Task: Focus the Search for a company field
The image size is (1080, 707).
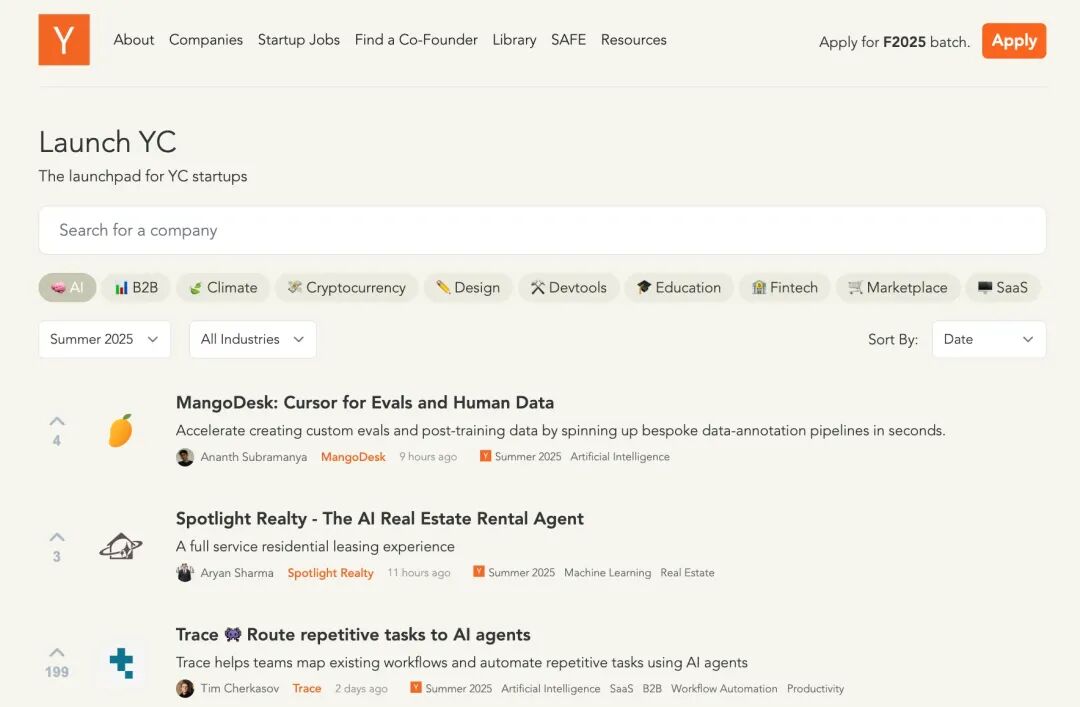Action: pyautogui.click(x=542, y=230)
